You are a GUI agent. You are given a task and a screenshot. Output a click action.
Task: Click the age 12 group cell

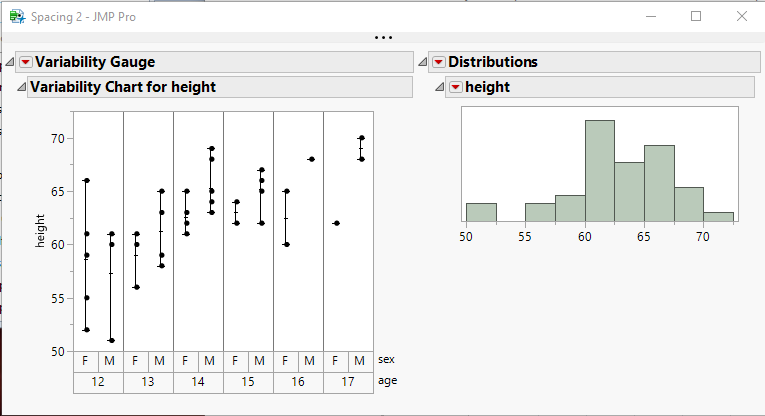(x=98, y=381)
